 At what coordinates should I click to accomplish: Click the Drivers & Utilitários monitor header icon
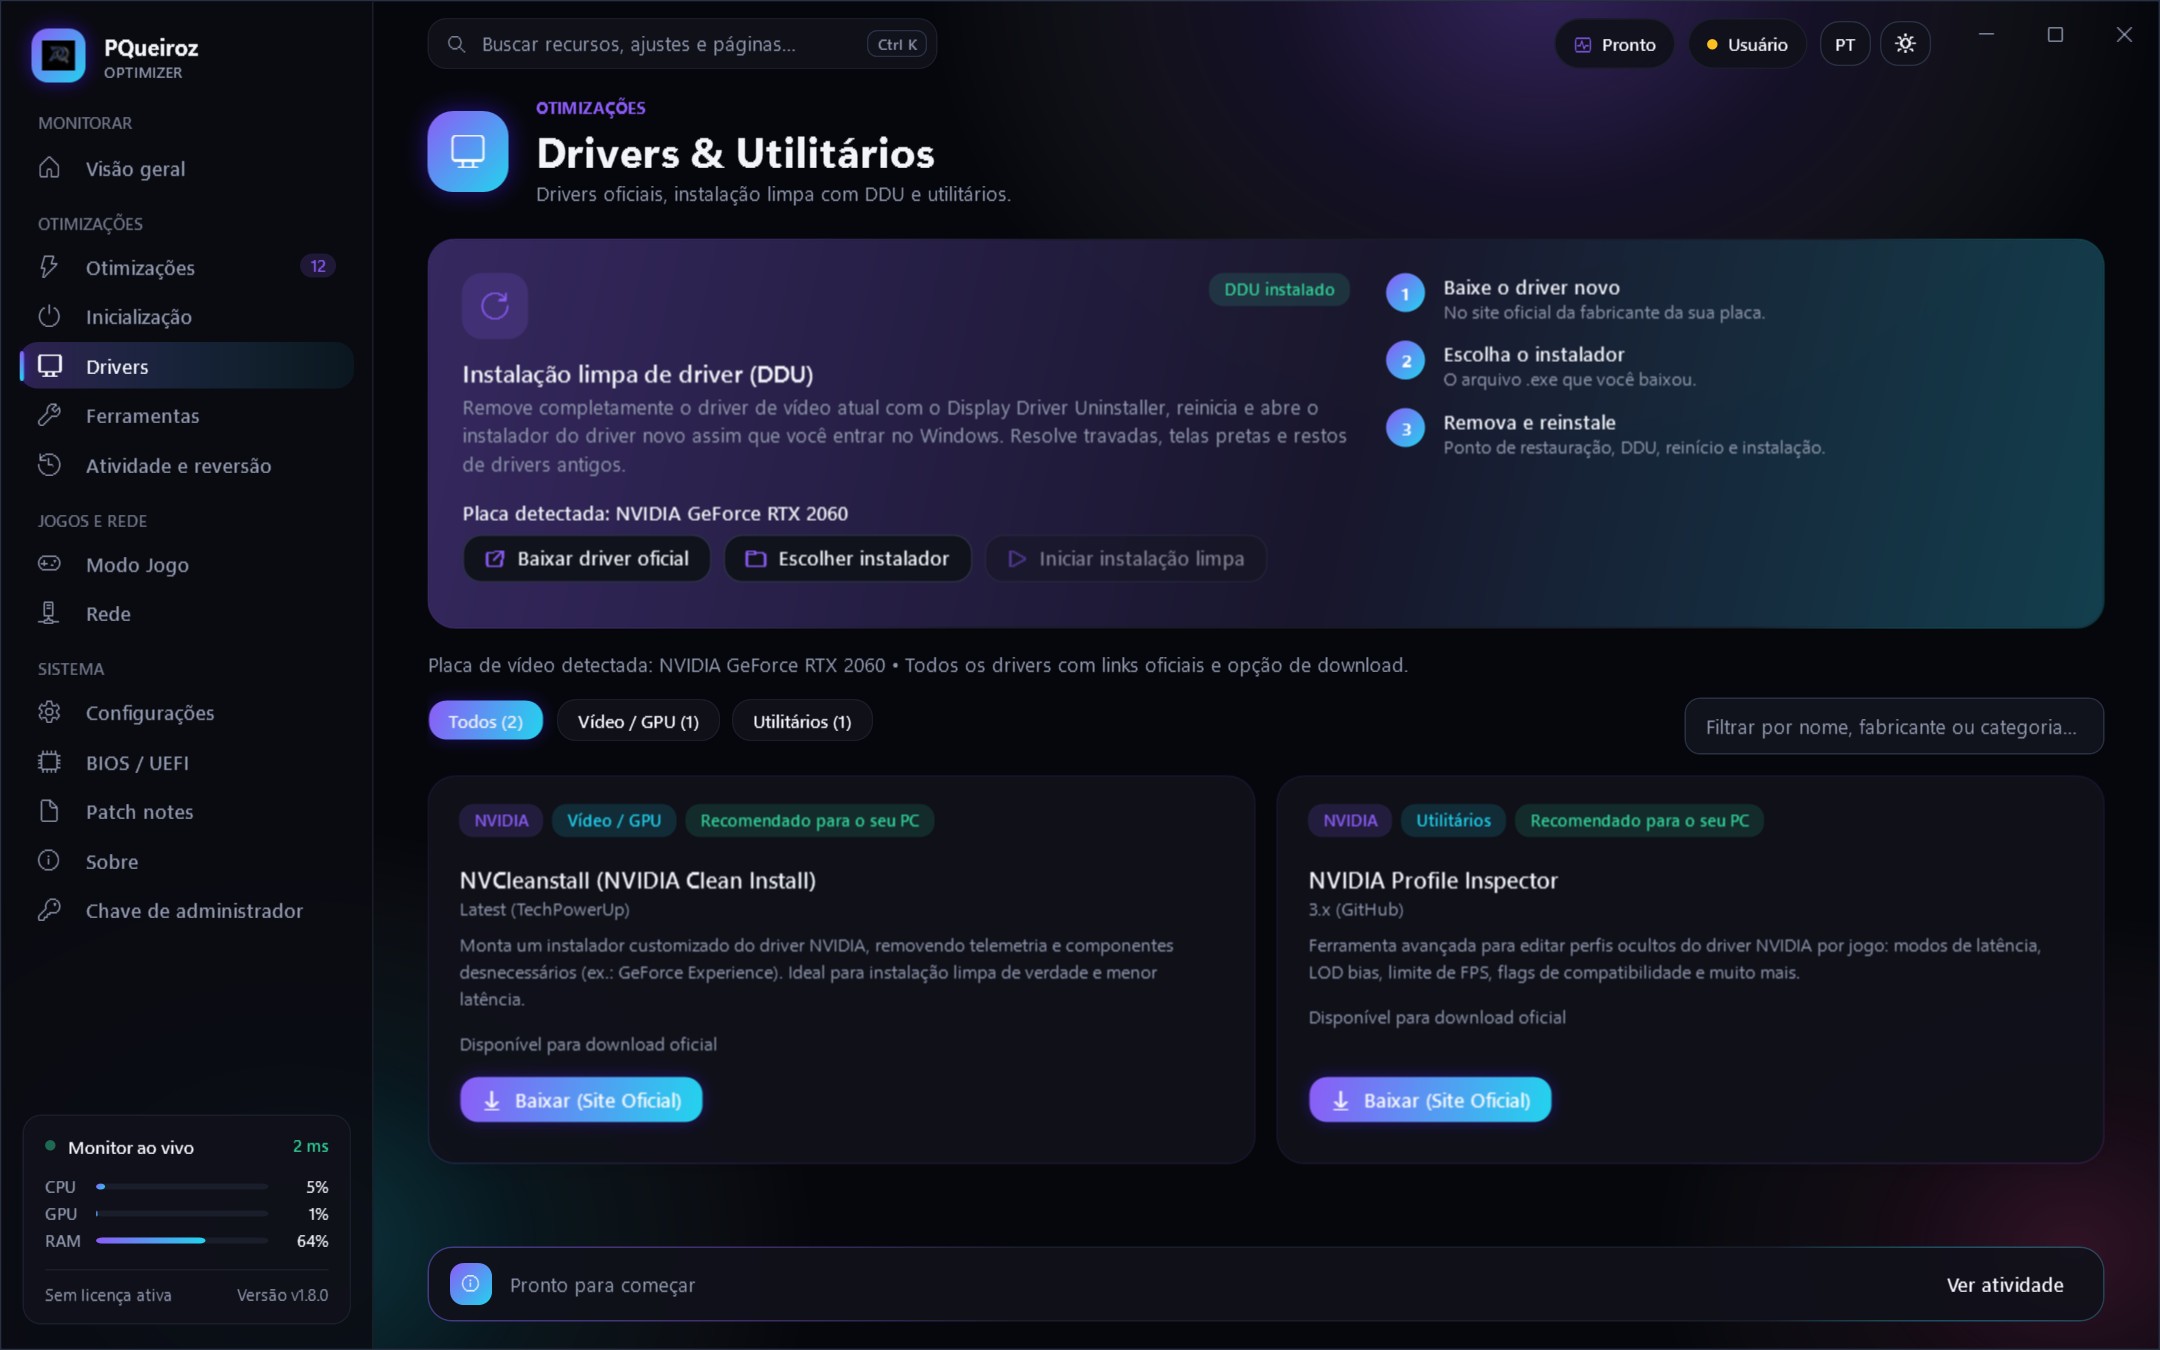point(468,151)
